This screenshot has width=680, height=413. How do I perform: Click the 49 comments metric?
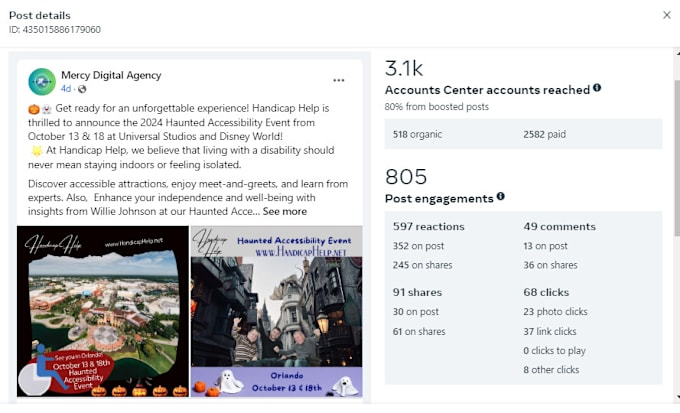point(559,226)
